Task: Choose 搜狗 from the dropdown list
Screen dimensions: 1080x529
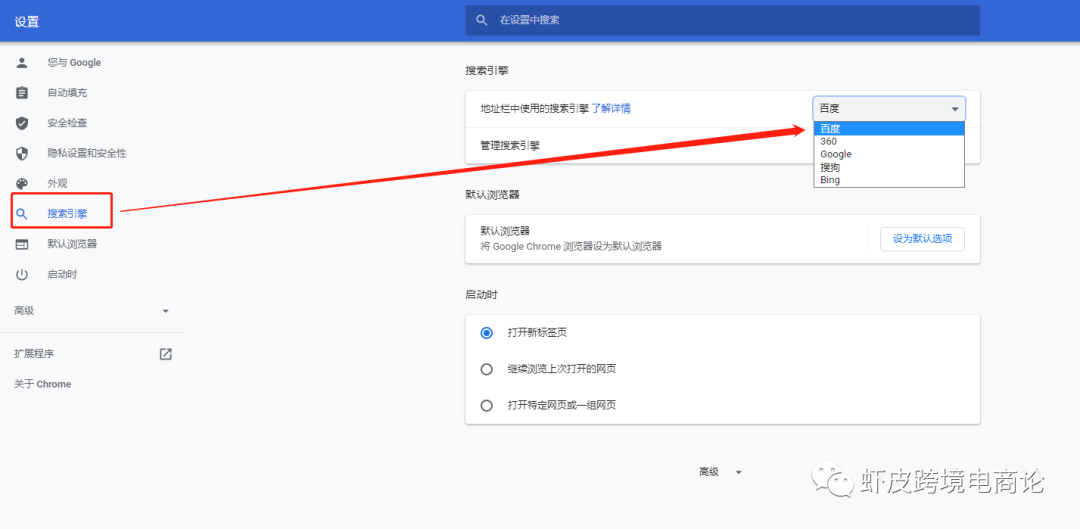Action: click(889, 167)
